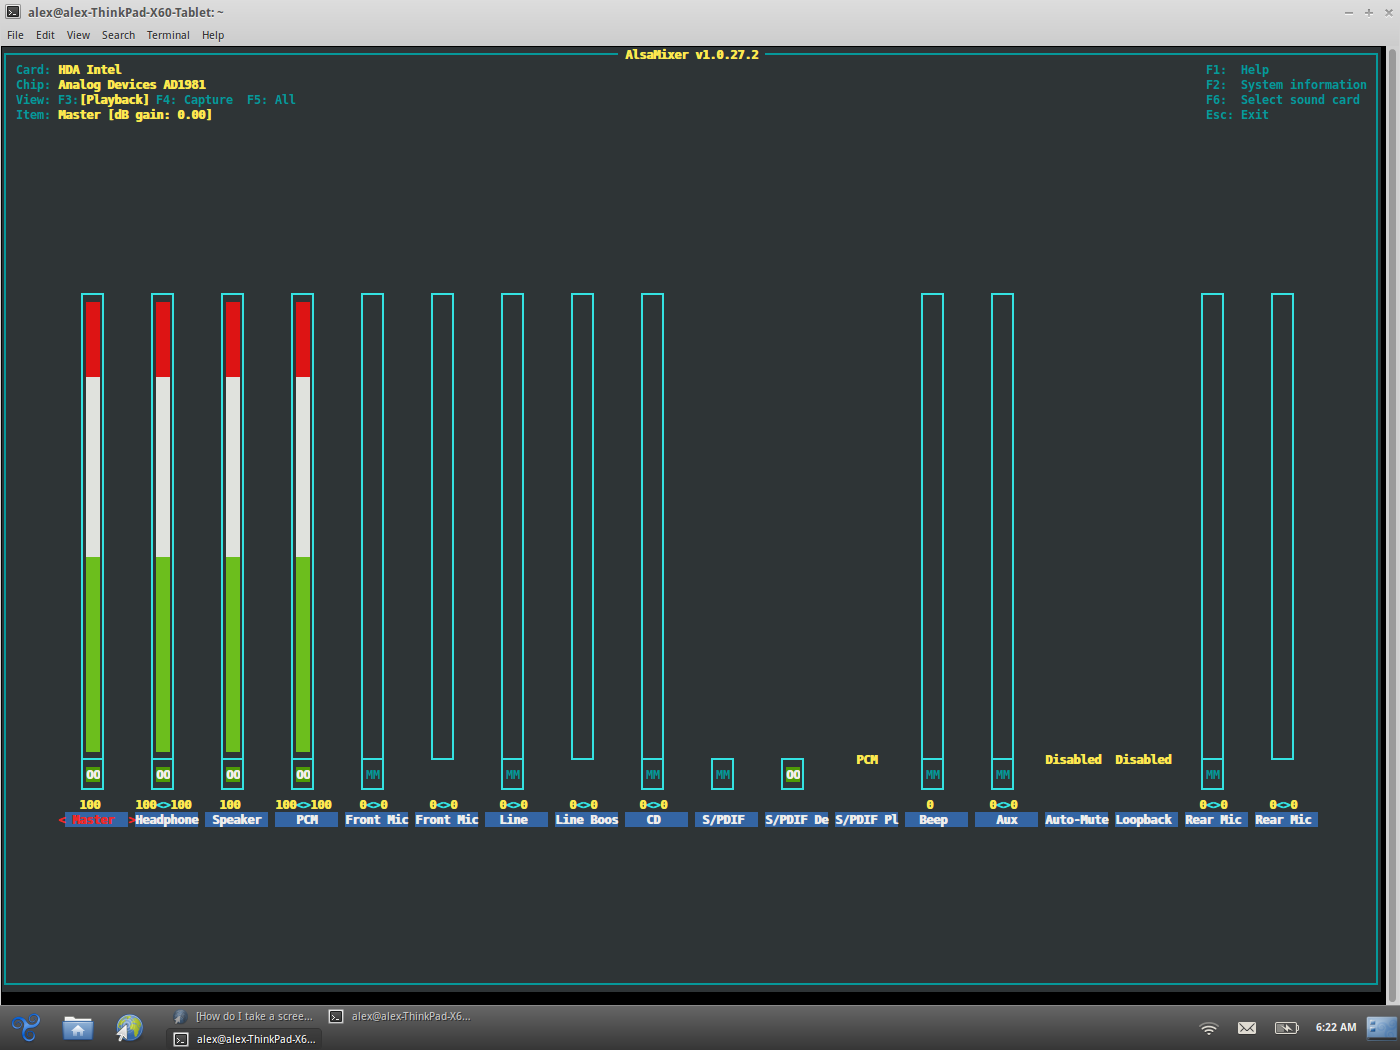Toggle the Auto-Mute Disabled setting
1400x1050 pixels.
pos(1073,760)
